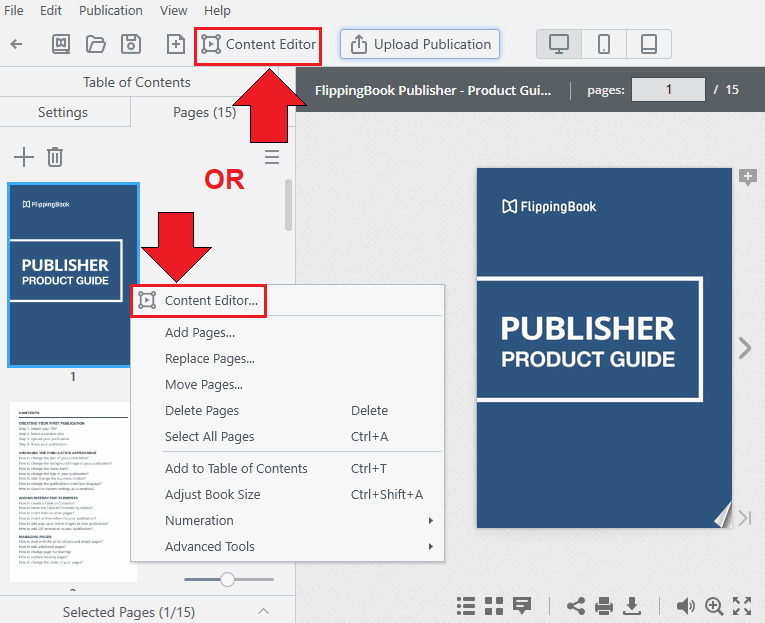765x623 pixels.
Task: Open the Publication menu
Action: tap(111, 10)
